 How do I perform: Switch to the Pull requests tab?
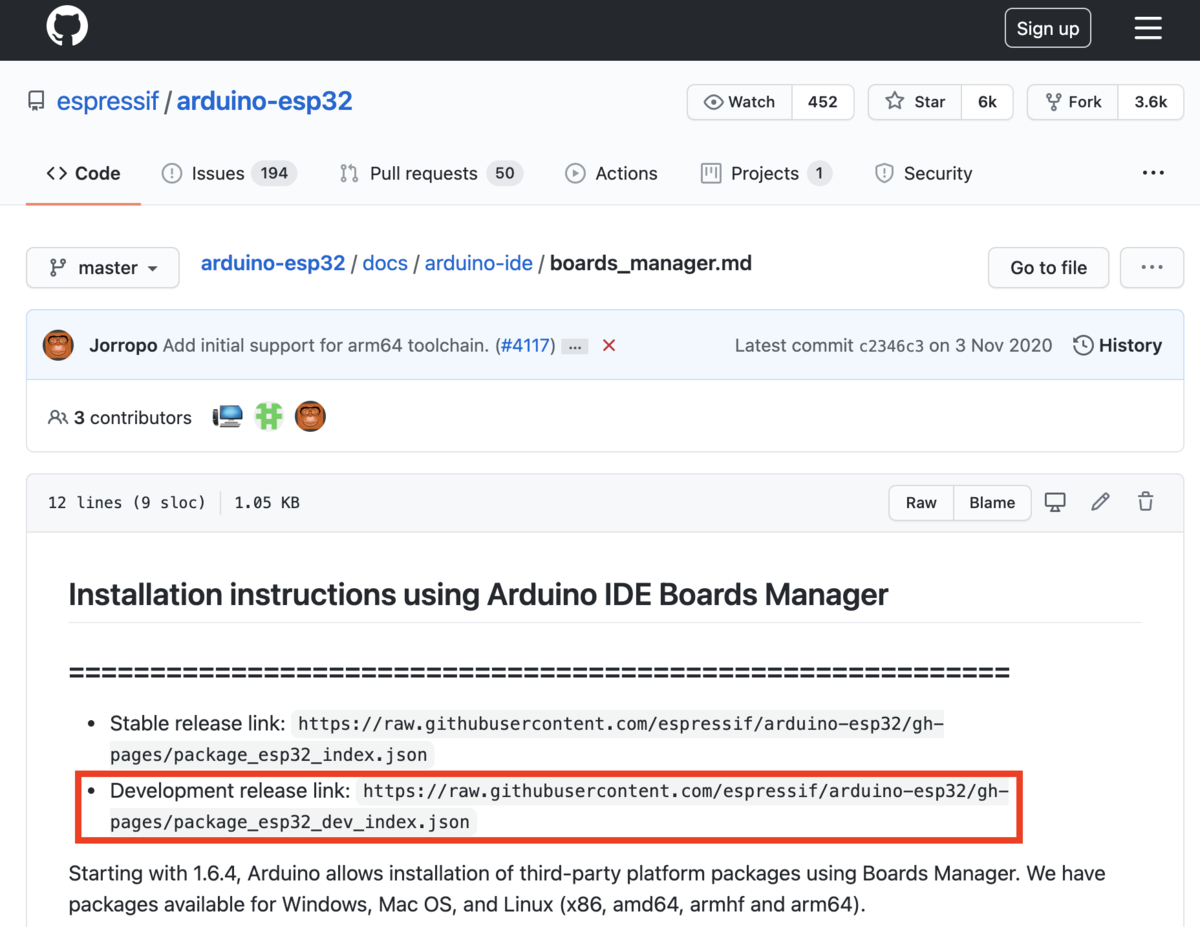click(431, 173)
